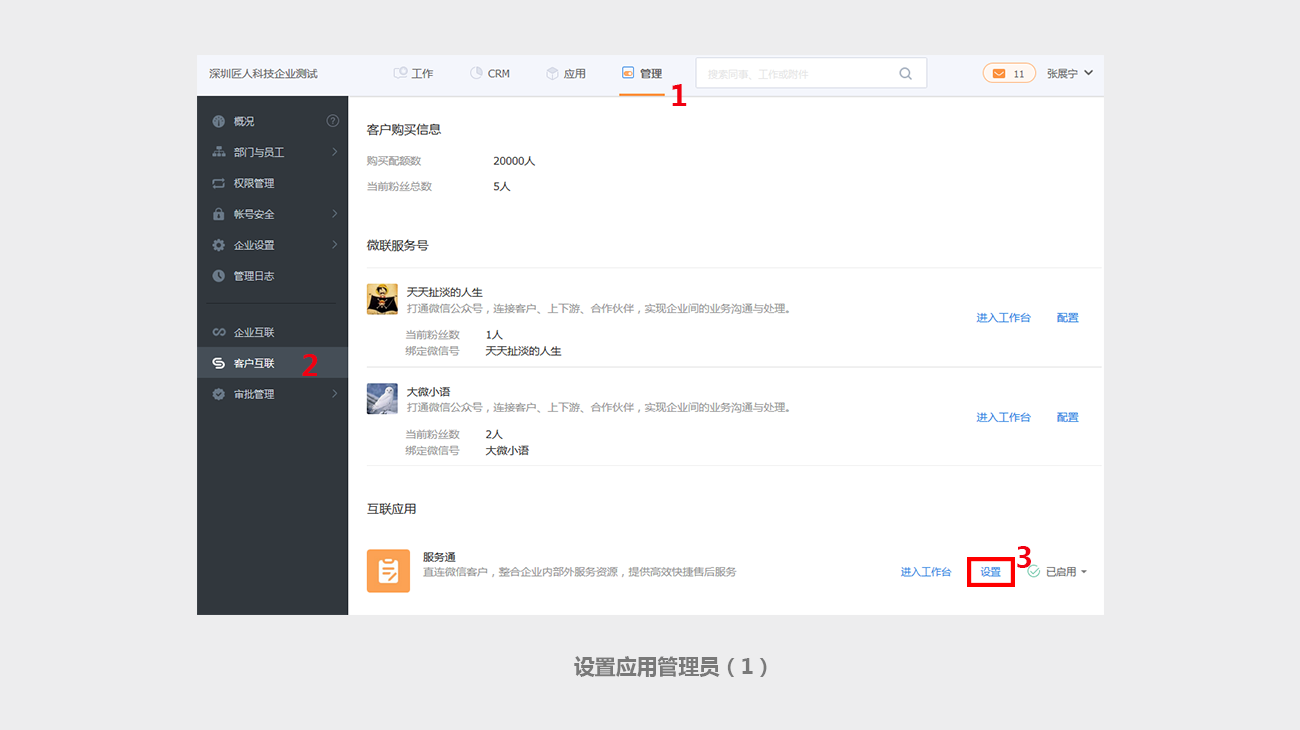Open the 已启用 status dropdown
This screenshot has height=730, width=1300.
(1066, 572)
